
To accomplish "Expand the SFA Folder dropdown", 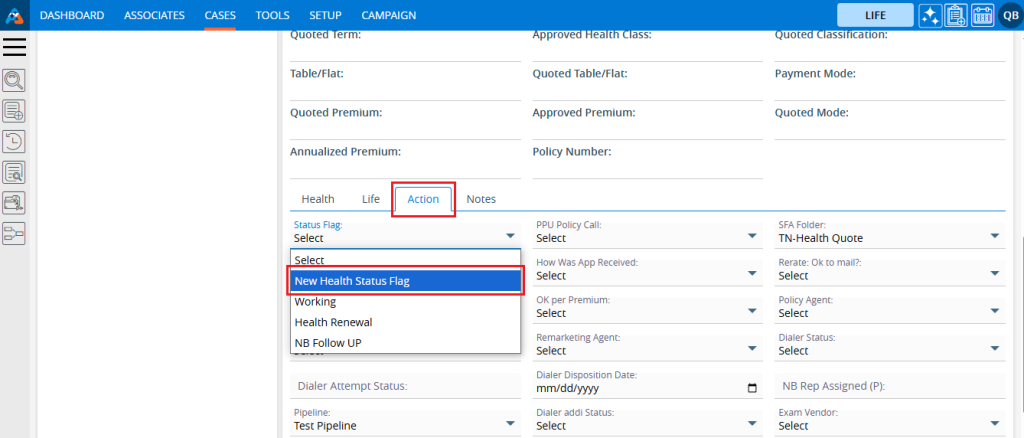I will (888, 238).
